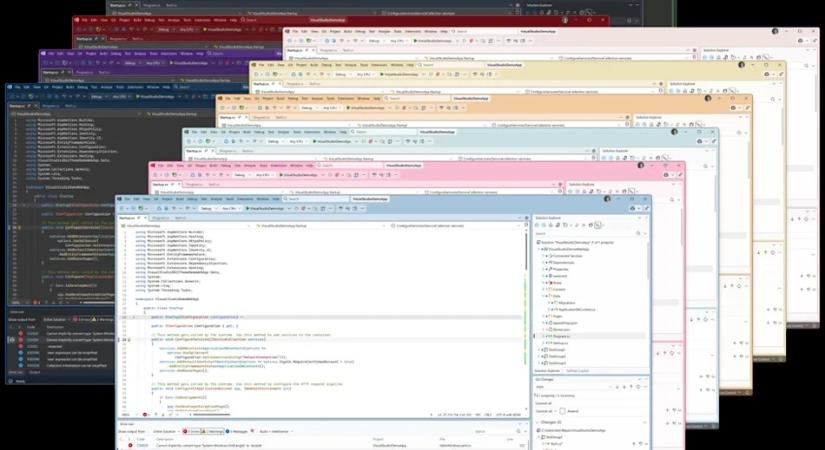Click the Description column header in Error List
This screenshot has width=825, height=450.
165,439
